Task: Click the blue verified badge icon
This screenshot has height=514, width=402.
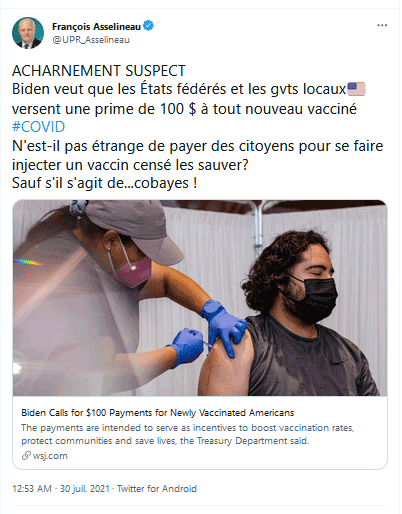Action: click(x=148, y=26)
